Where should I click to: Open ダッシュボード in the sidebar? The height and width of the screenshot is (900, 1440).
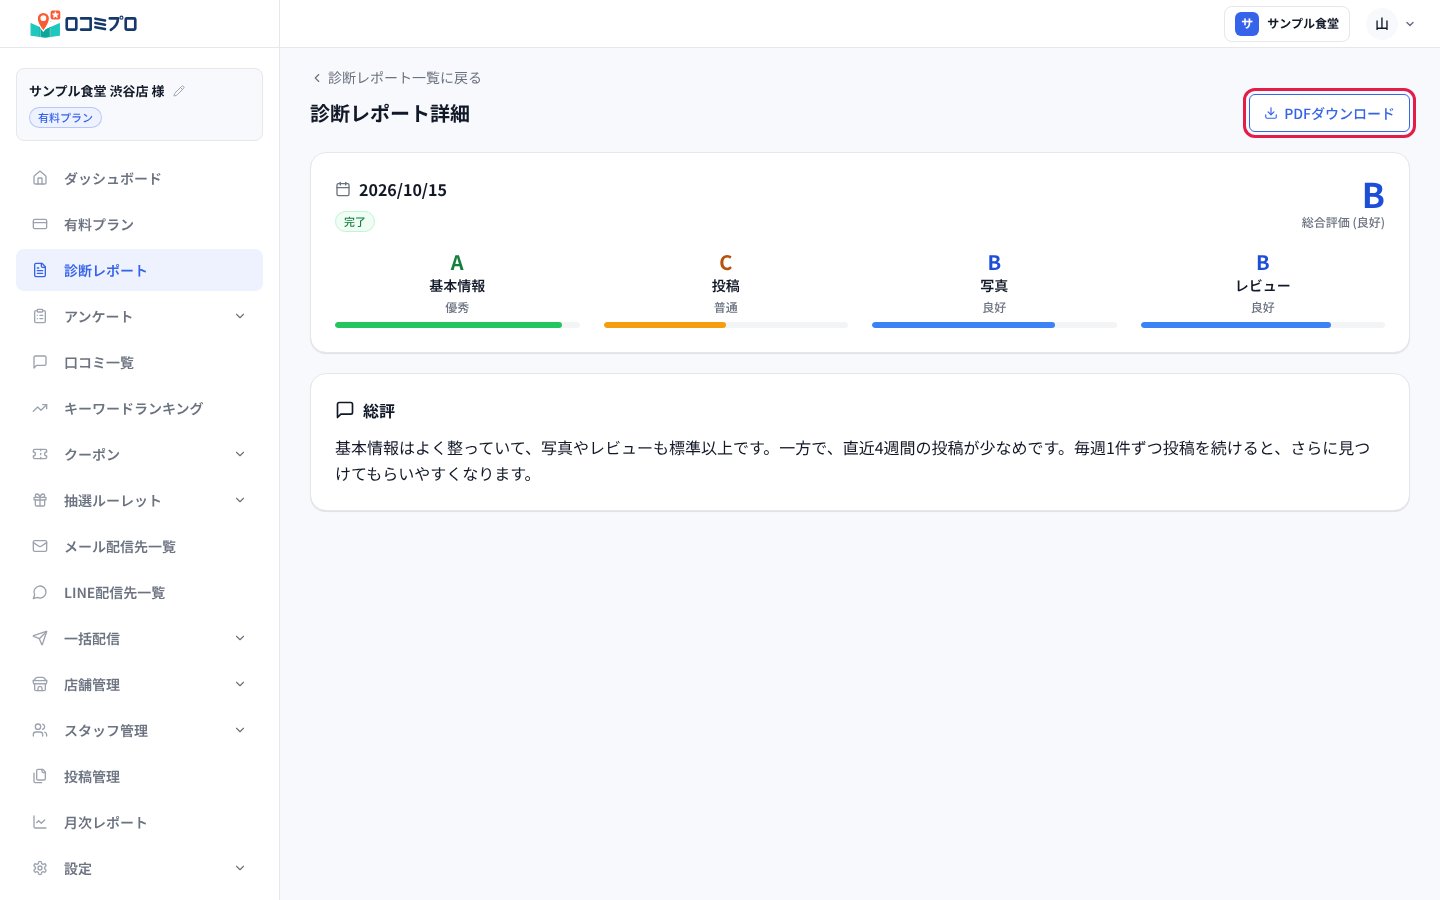click(139, 178)
